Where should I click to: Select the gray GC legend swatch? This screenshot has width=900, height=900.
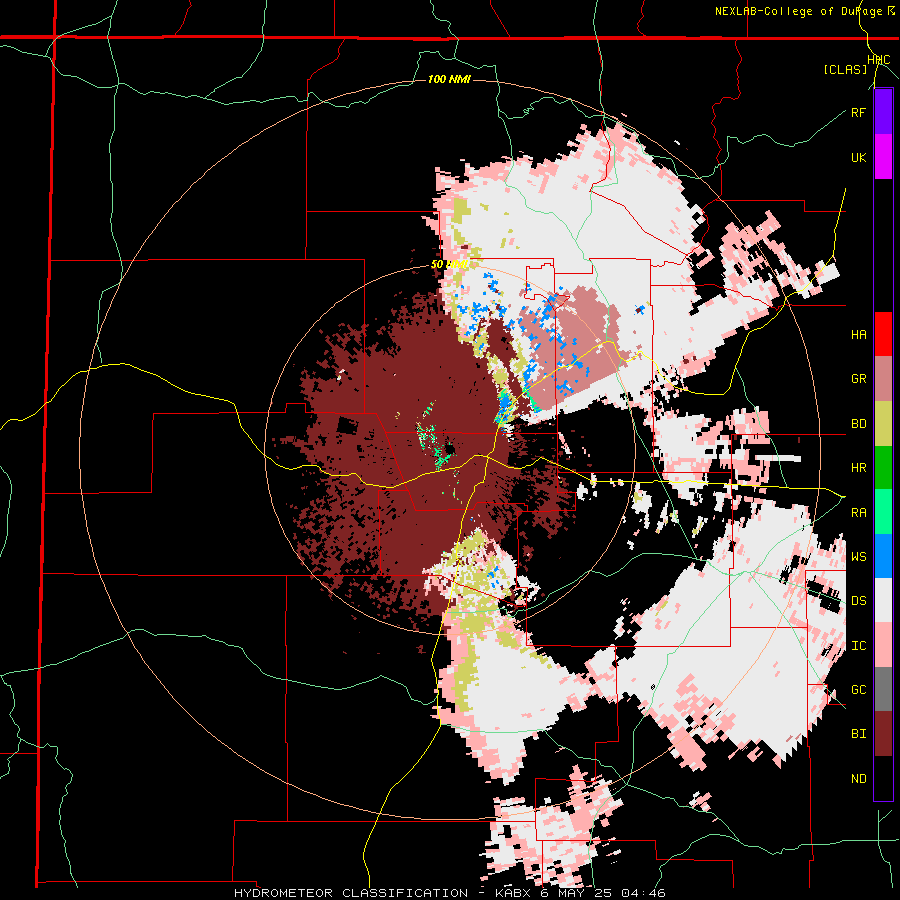[x=883, y=689]
